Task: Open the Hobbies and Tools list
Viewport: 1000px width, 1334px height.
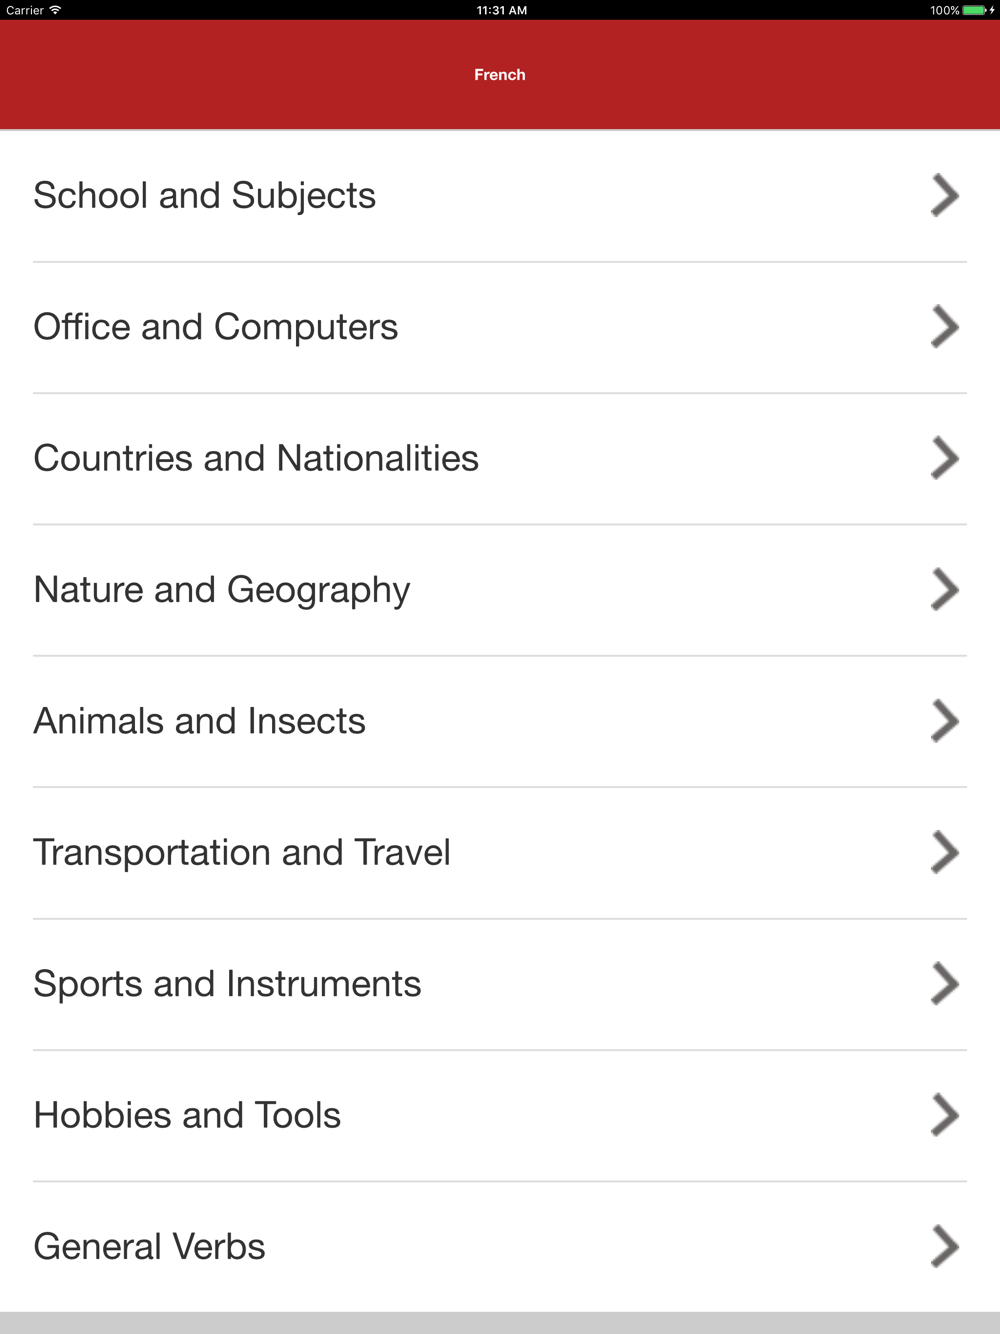Action: click(x=188, y=1115)
